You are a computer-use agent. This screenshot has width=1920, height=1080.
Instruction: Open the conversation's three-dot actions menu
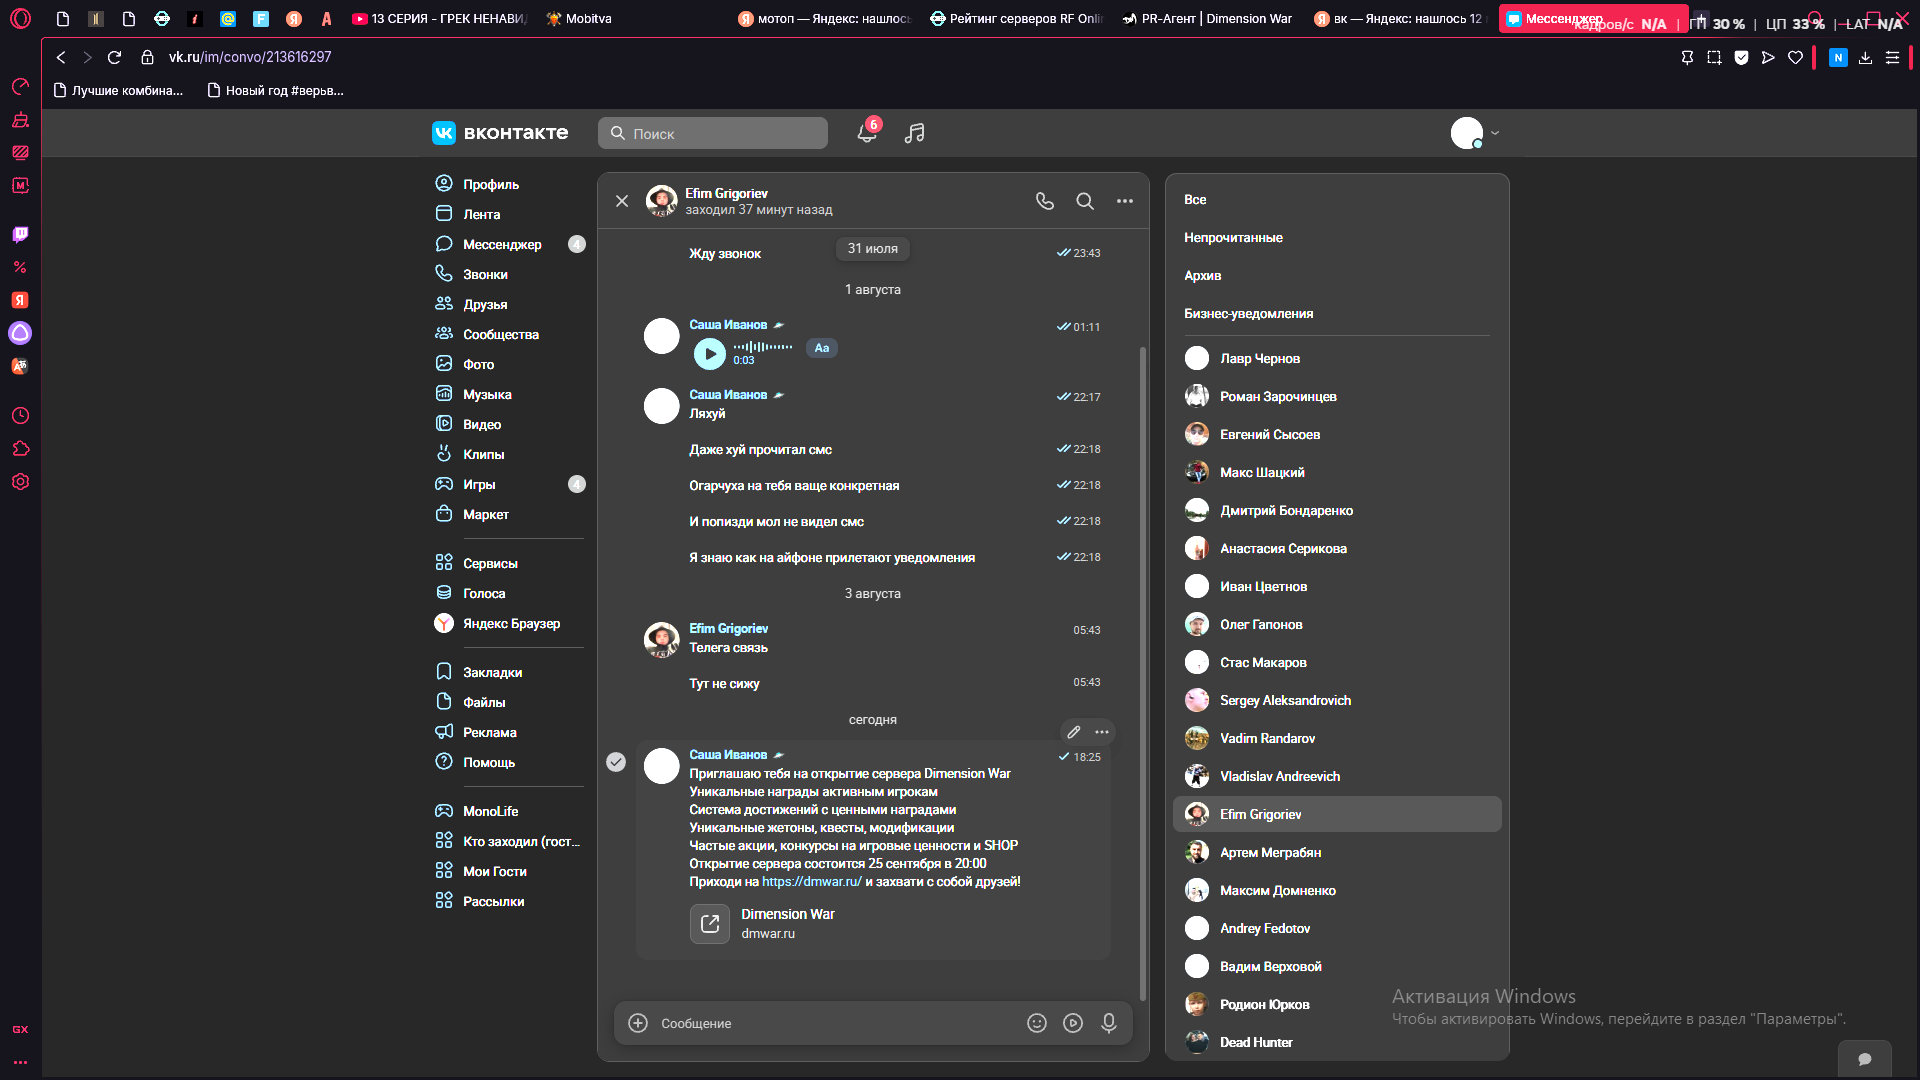1125,201
